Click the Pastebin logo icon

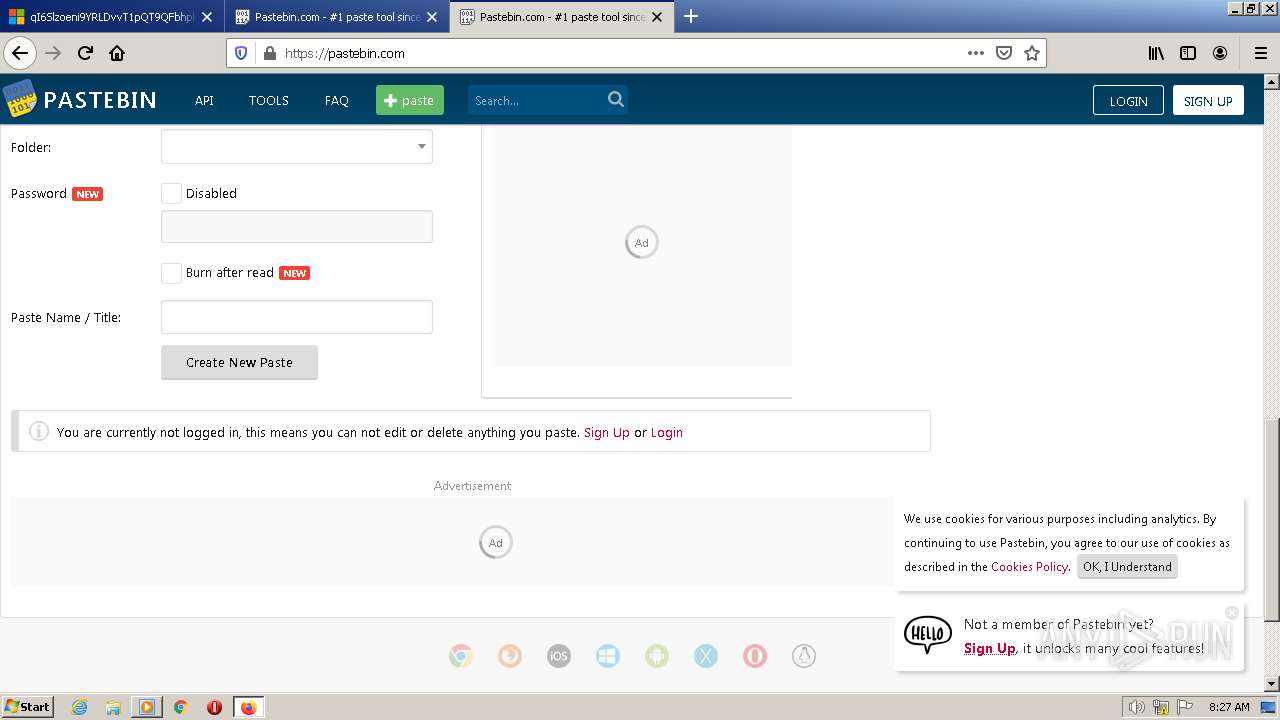click(19, 98)
